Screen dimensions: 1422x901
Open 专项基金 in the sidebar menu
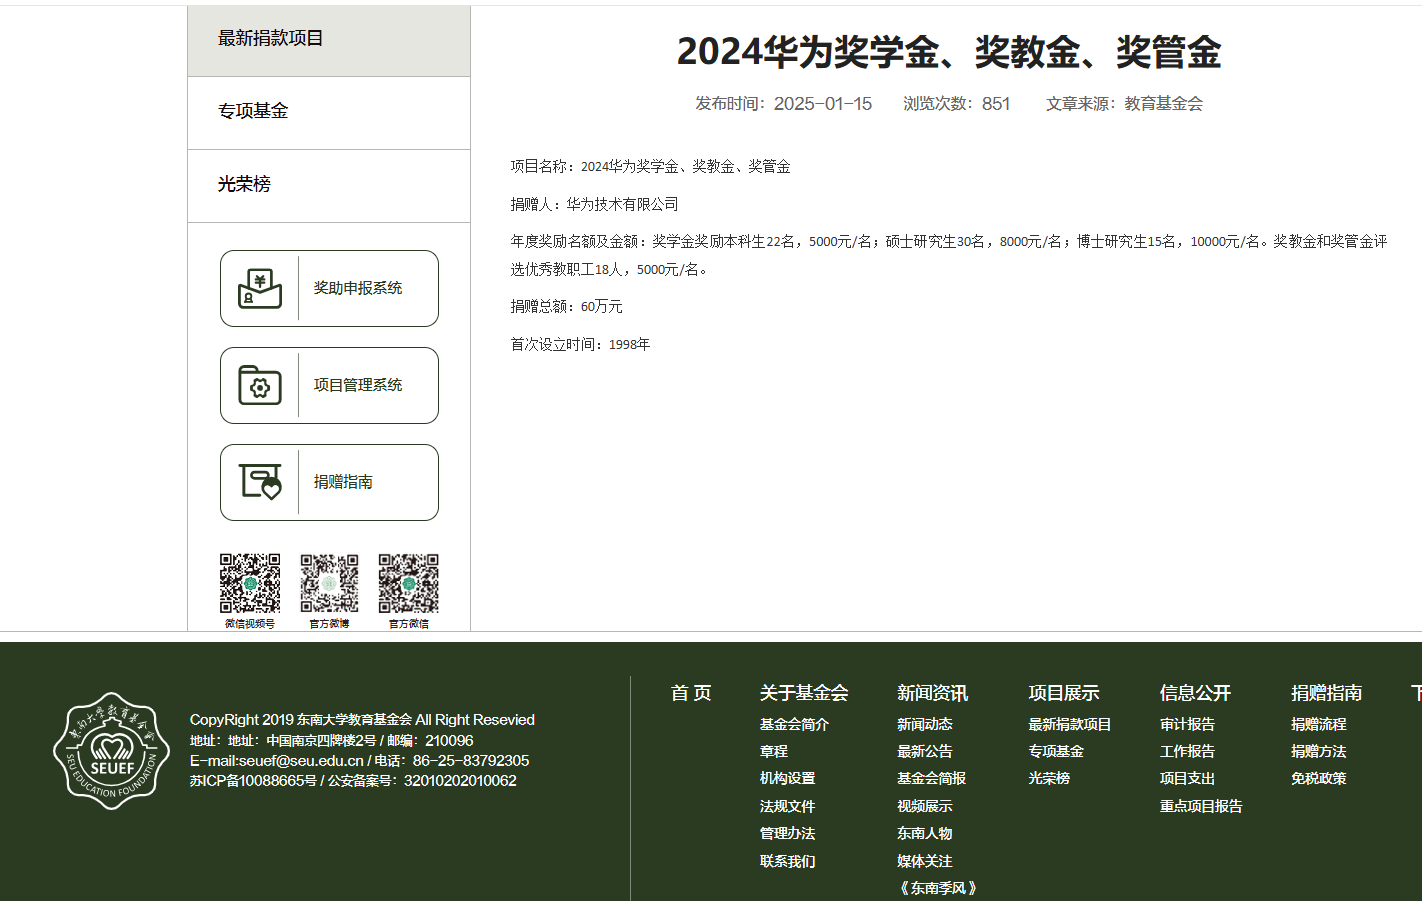tap(329, 113)
